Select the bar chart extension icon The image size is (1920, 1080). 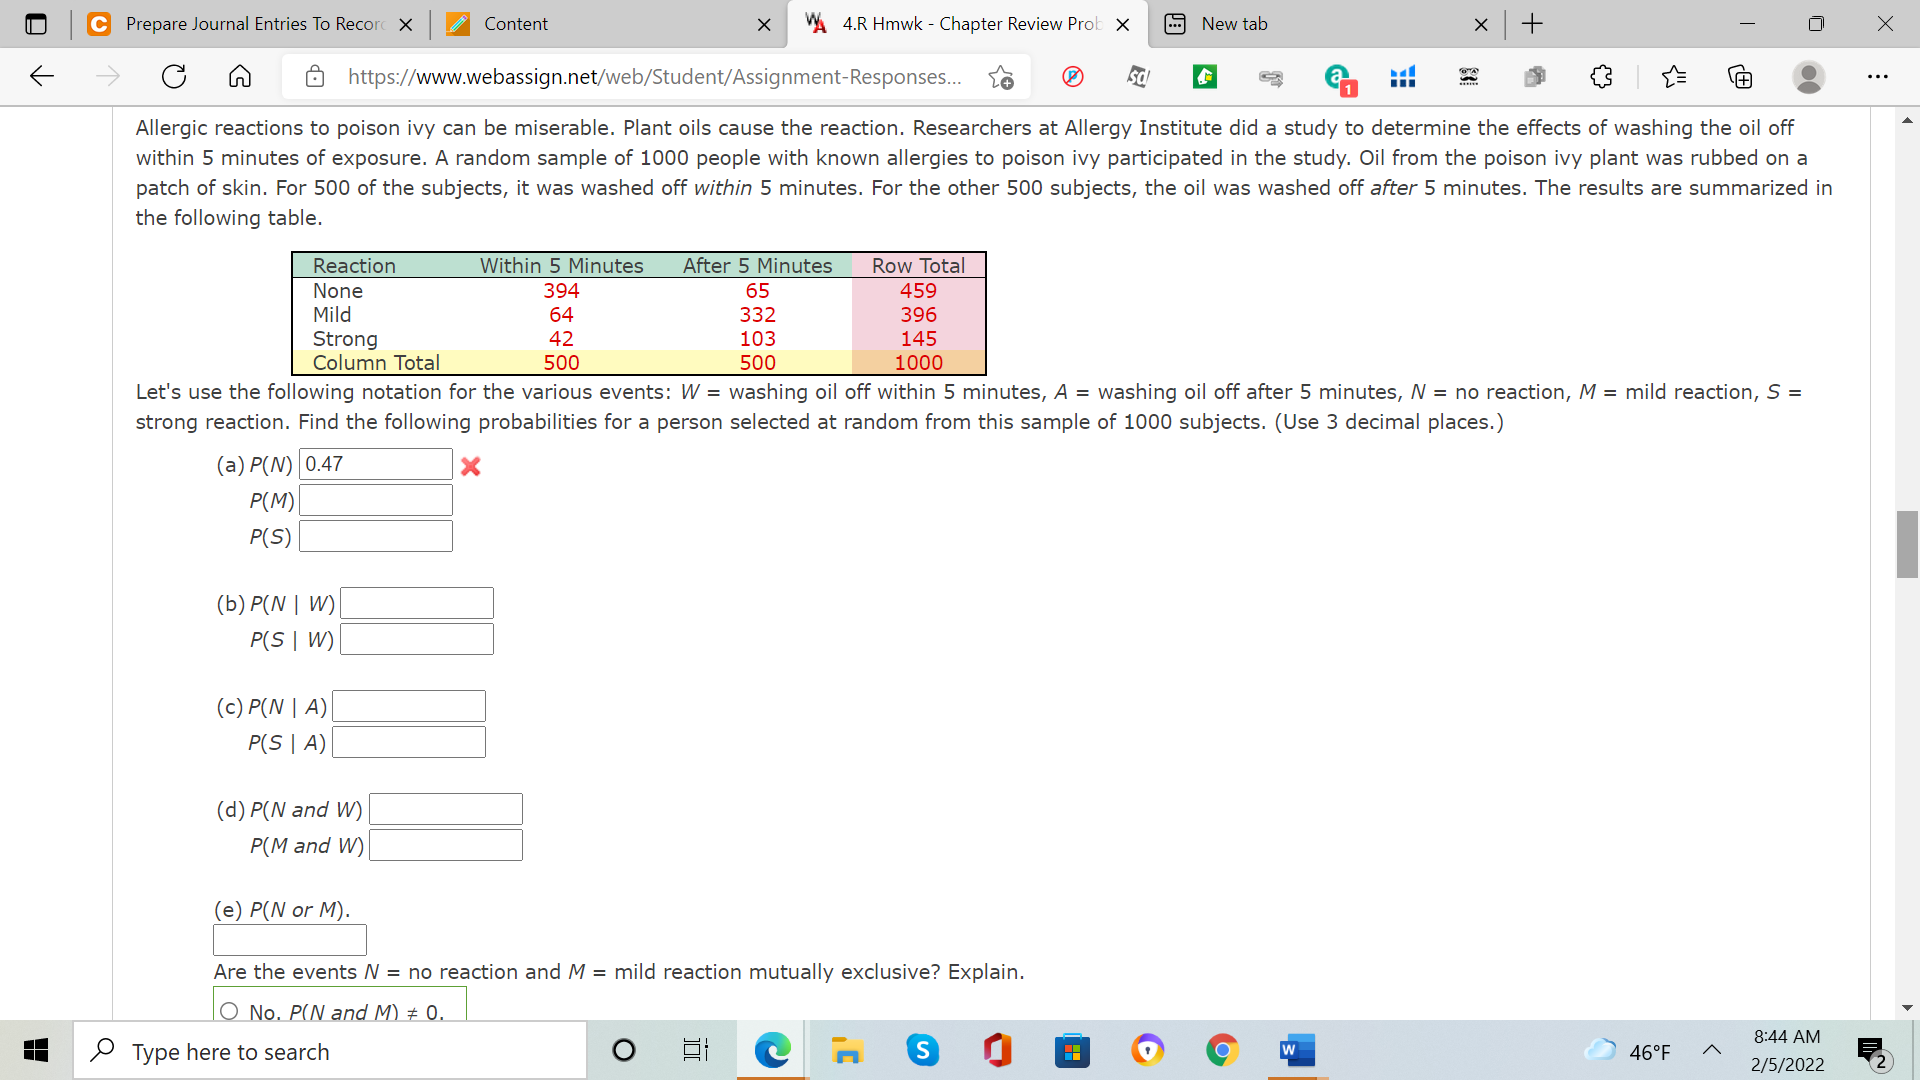(1402, 77)
